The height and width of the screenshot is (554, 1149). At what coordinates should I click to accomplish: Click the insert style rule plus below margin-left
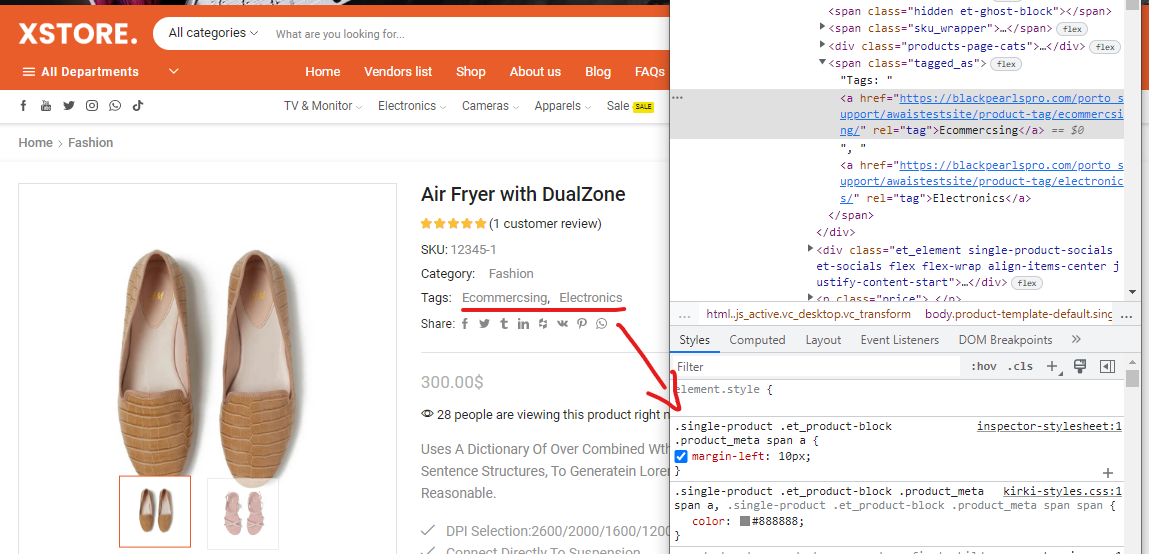(x=1108, y=473)
